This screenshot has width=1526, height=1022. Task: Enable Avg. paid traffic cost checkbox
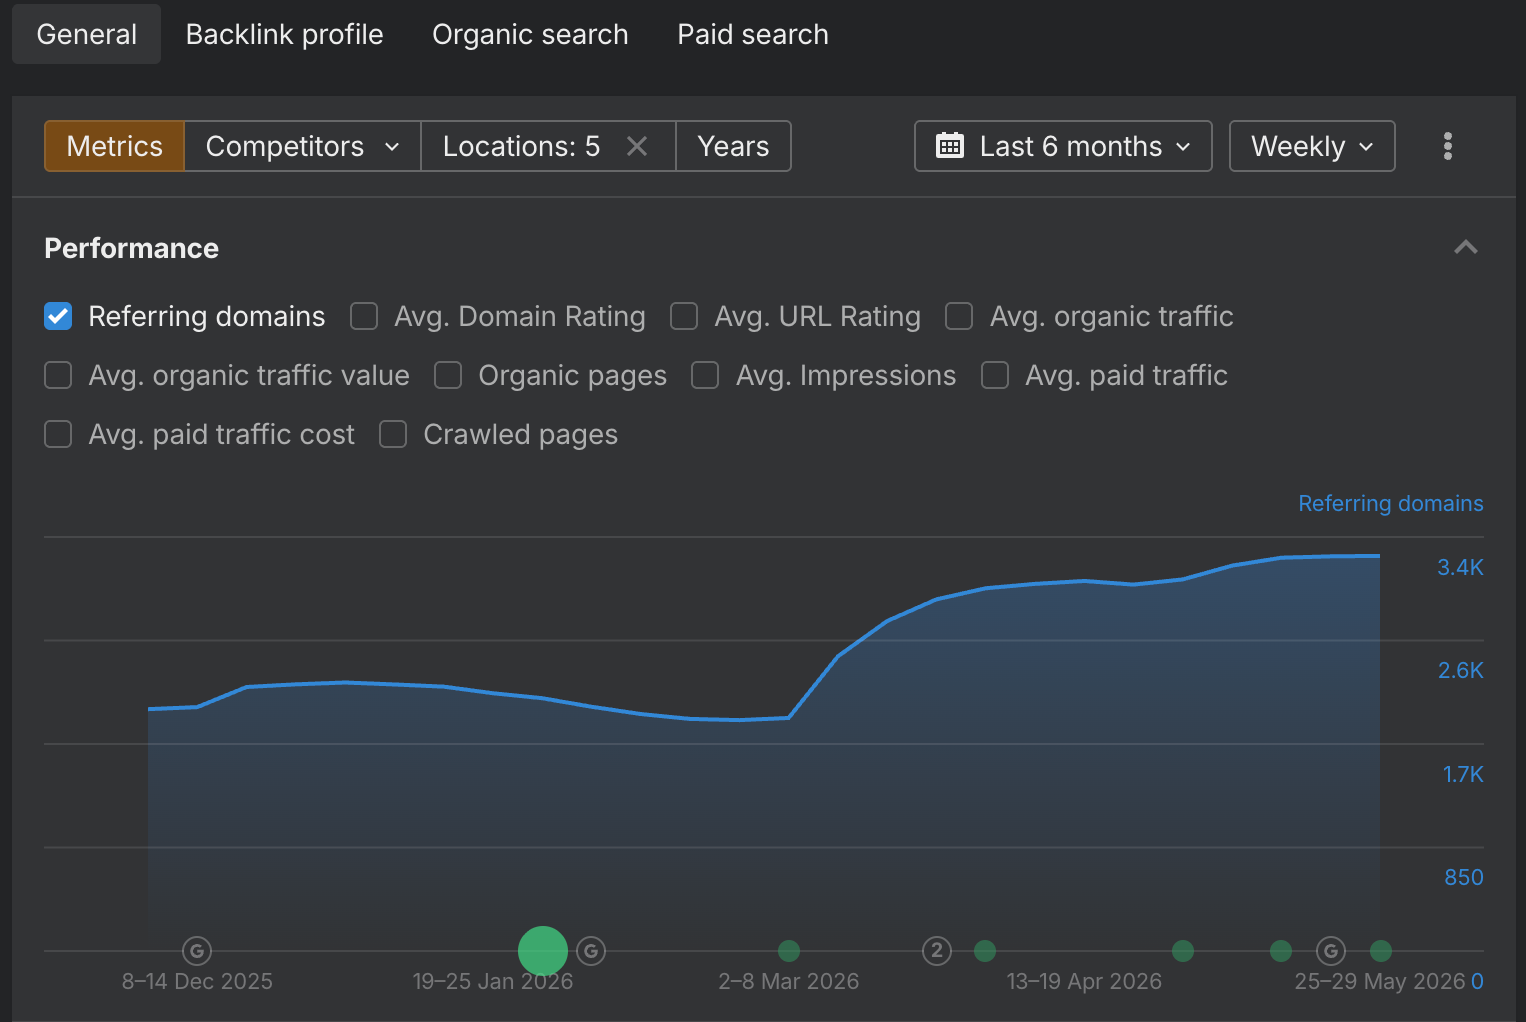tap(58, 434)
